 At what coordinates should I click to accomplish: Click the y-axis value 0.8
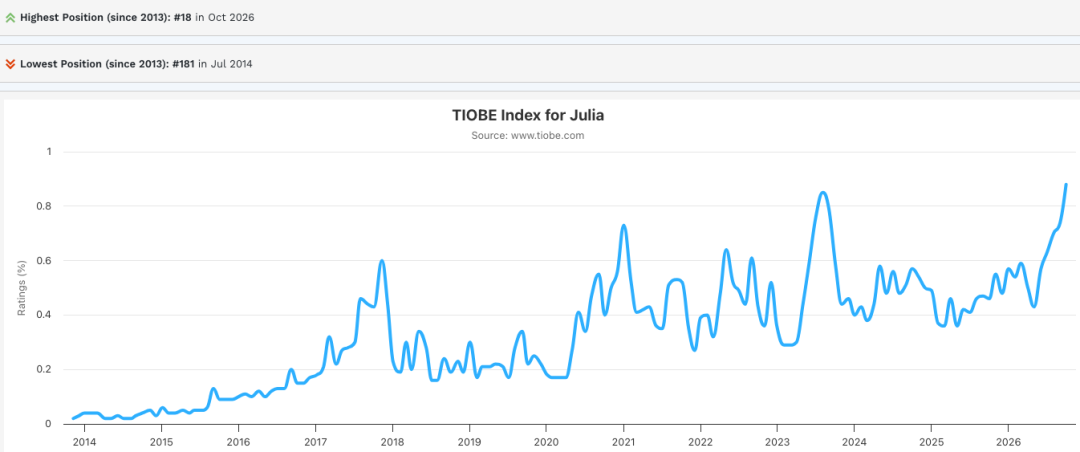click(45, 206)
